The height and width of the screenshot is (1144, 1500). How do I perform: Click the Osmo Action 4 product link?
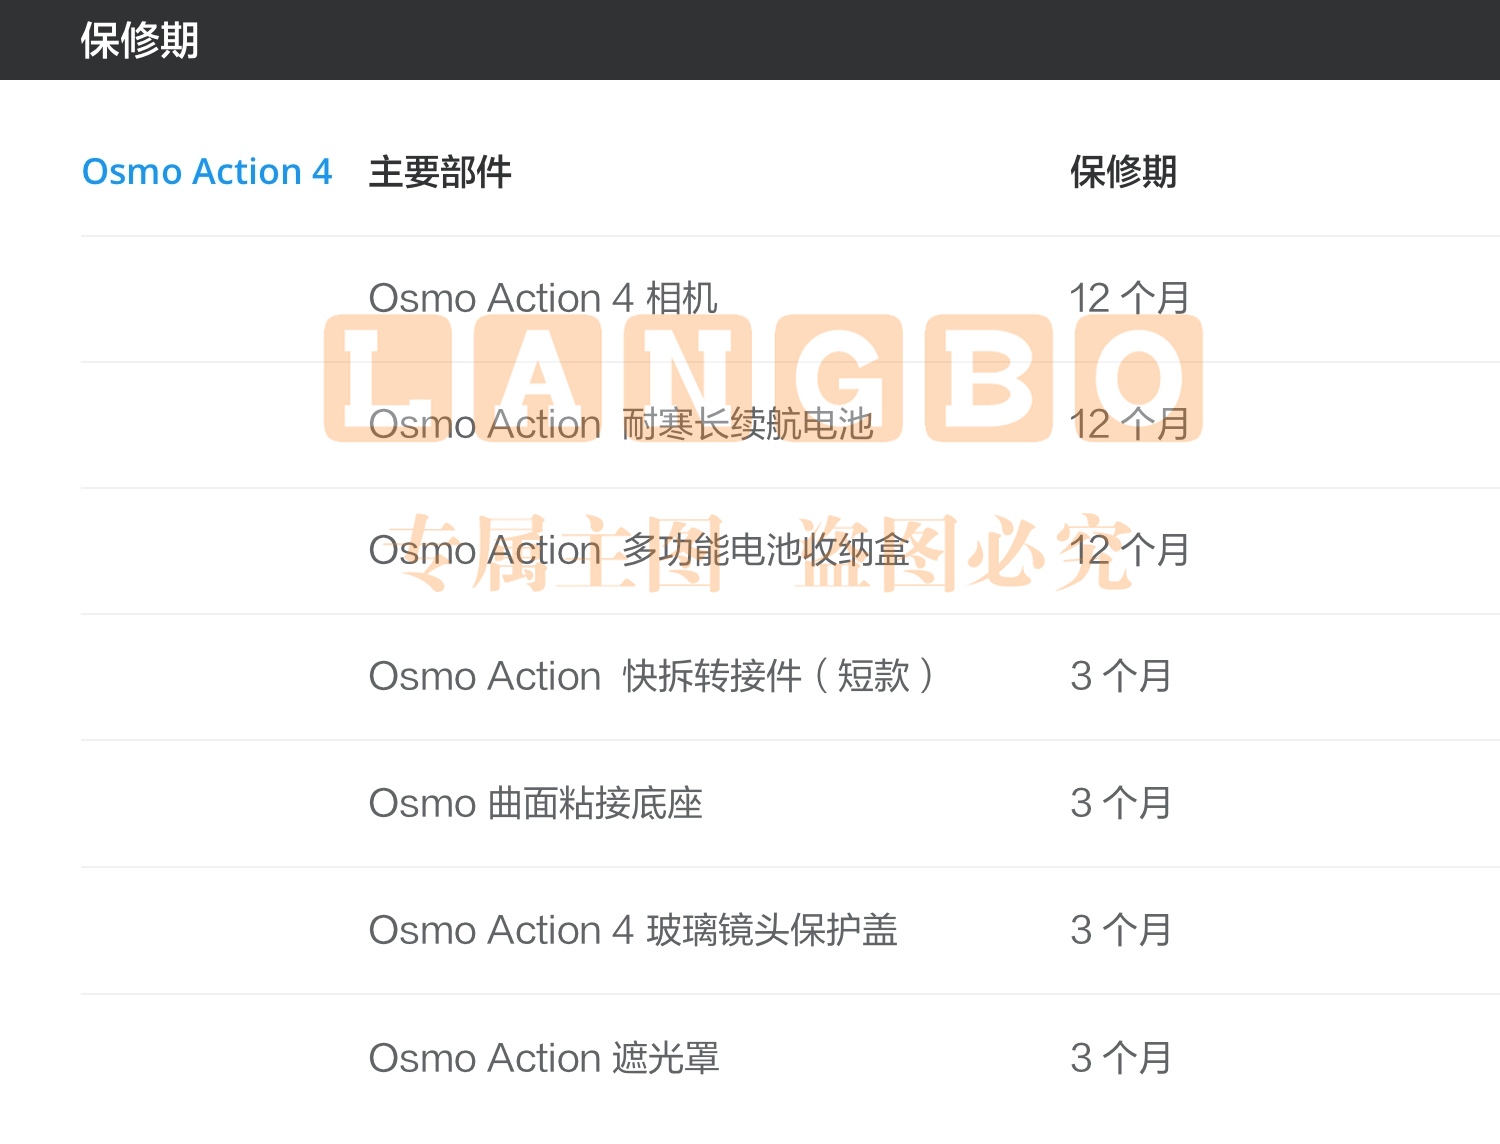[x=206, y=171]
